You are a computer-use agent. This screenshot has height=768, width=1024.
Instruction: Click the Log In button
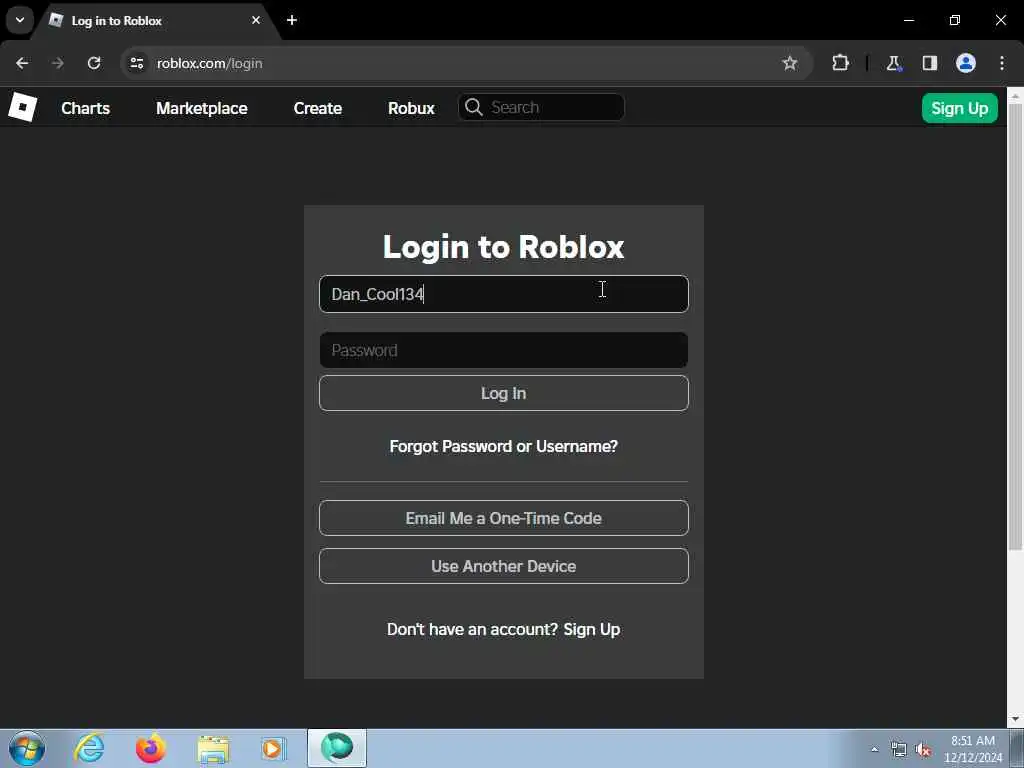pyautogui.click(x=504, y=393)
